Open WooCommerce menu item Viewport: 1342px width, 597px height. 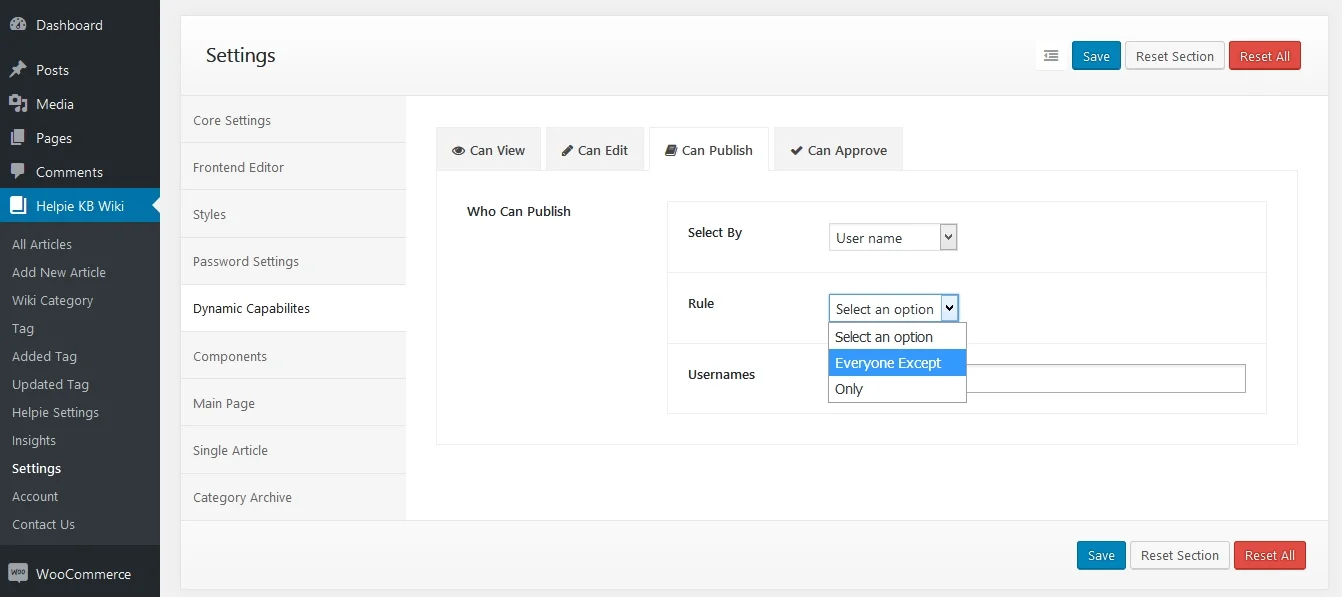(x=80, y=574)
